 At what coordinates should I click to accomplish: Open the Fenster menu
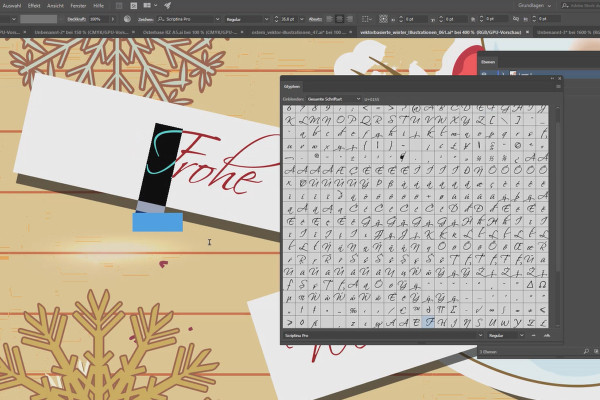[78, 6]
